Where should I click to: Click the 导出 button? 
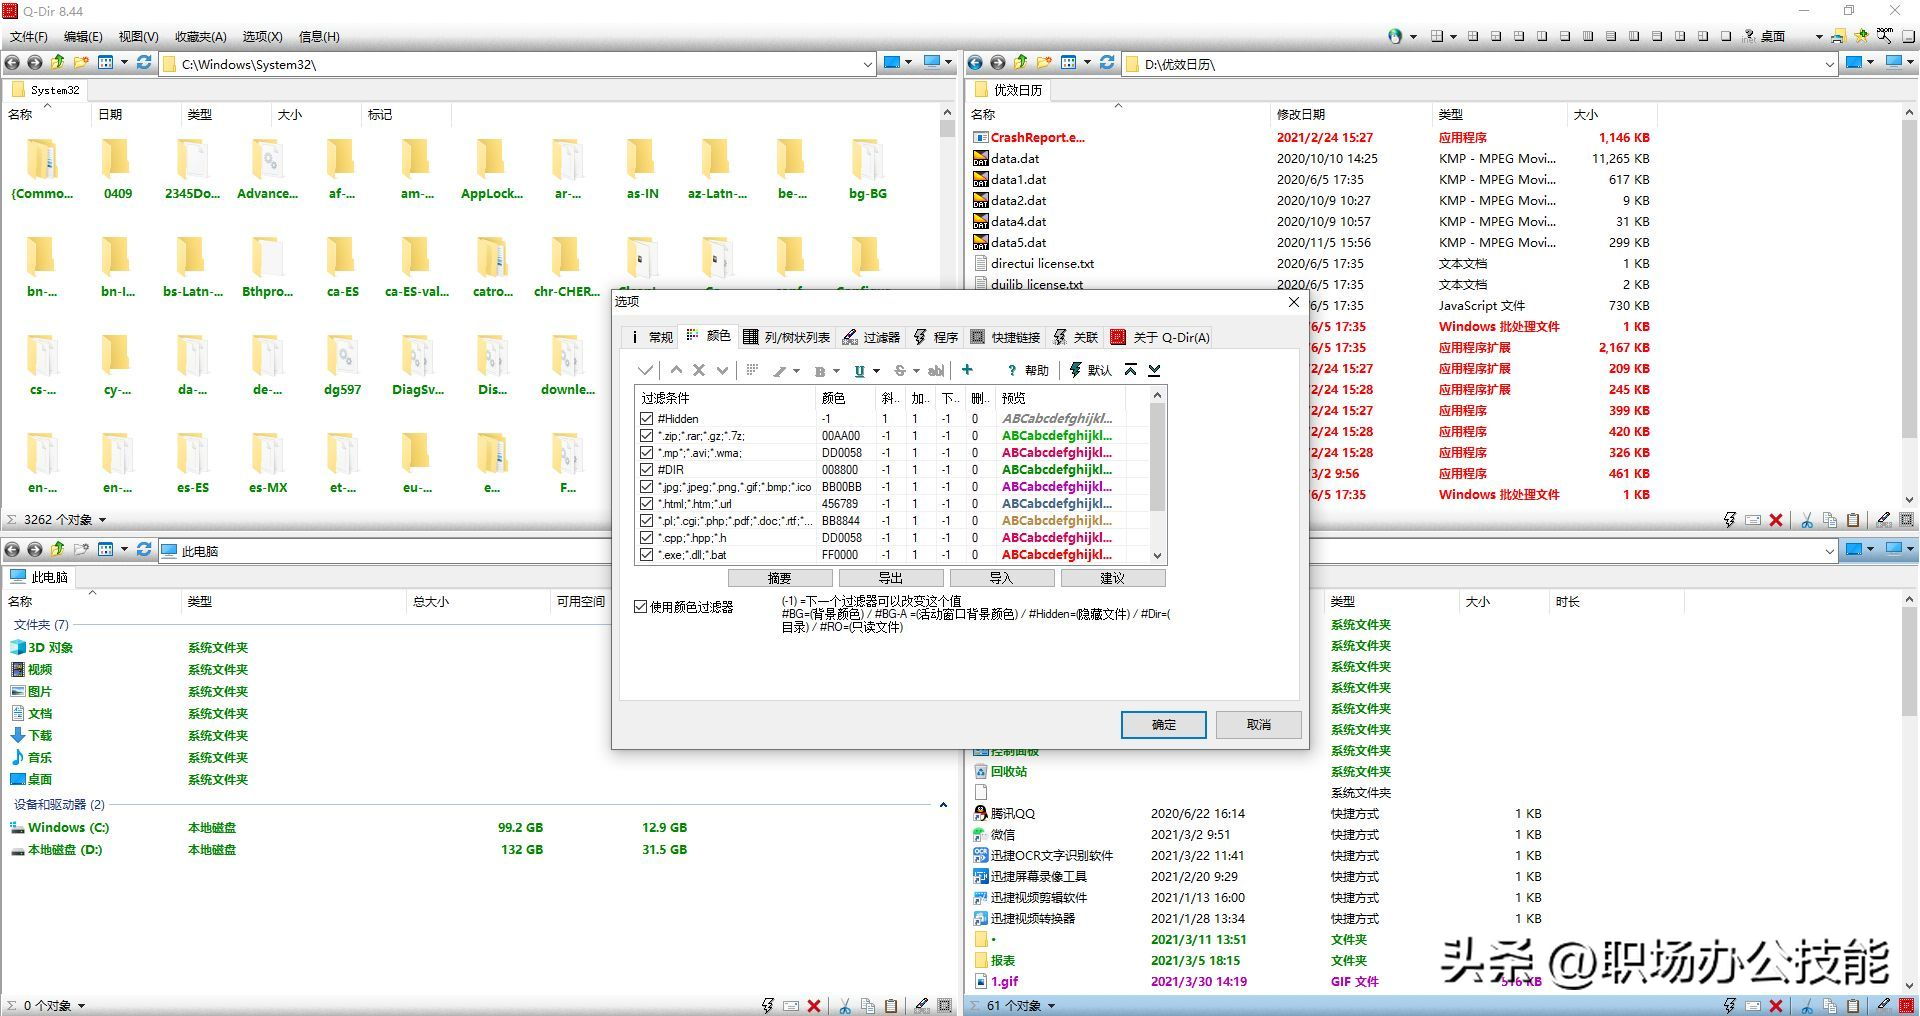pyautogui.click(x=890, y=578)
